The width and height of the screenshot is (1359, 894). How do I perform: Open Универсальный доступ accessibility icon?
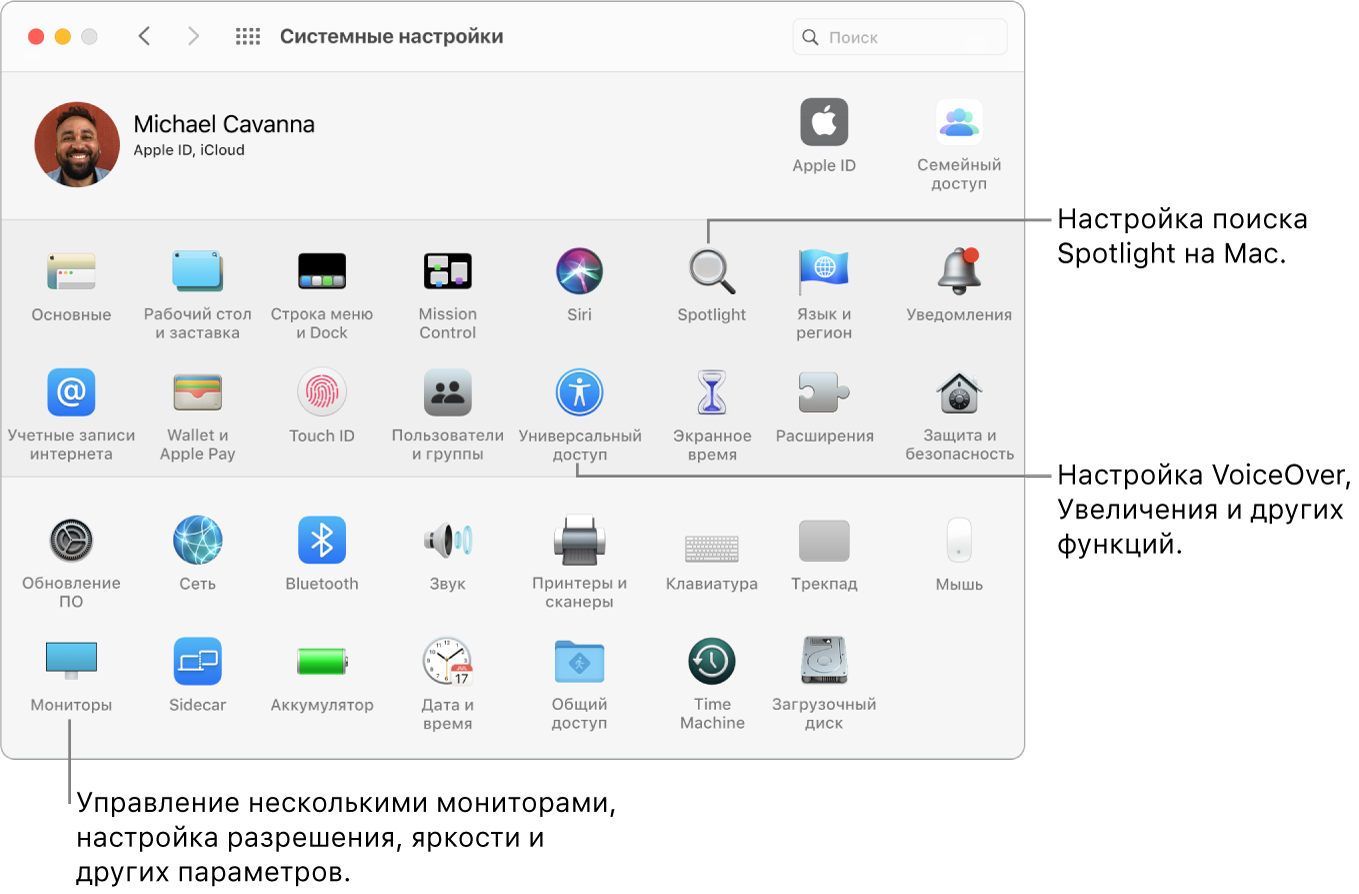pyautogui.click(x=579, y=392)
